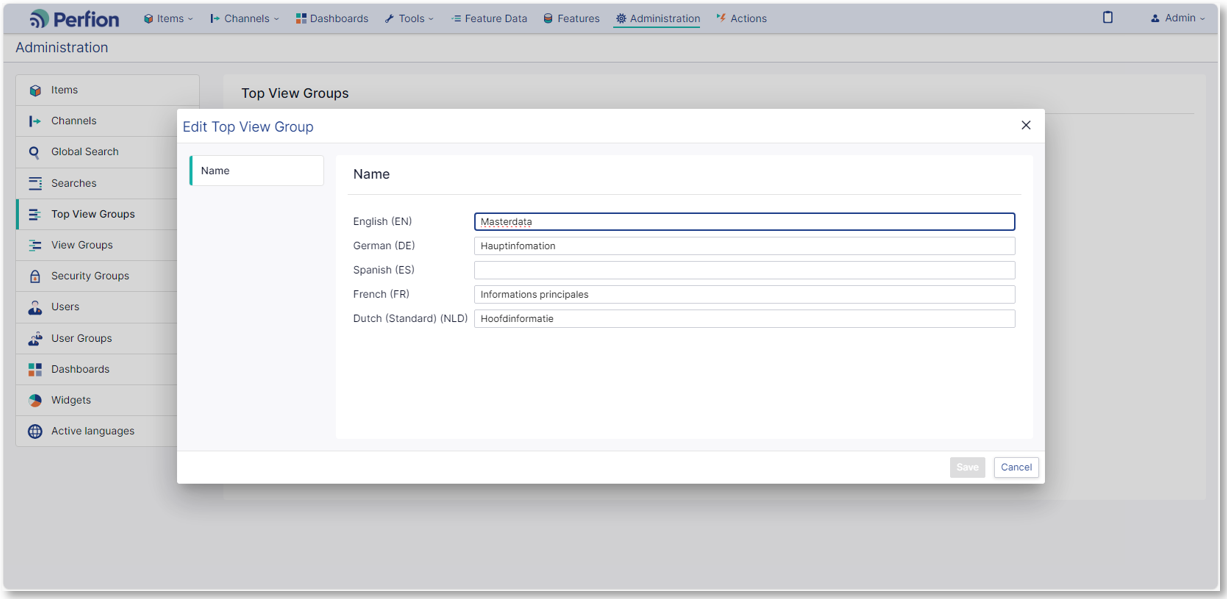Click the Global Search magnifier icon
The width and height of the screenshot is (1227, 599).
[x=35, y=152]
